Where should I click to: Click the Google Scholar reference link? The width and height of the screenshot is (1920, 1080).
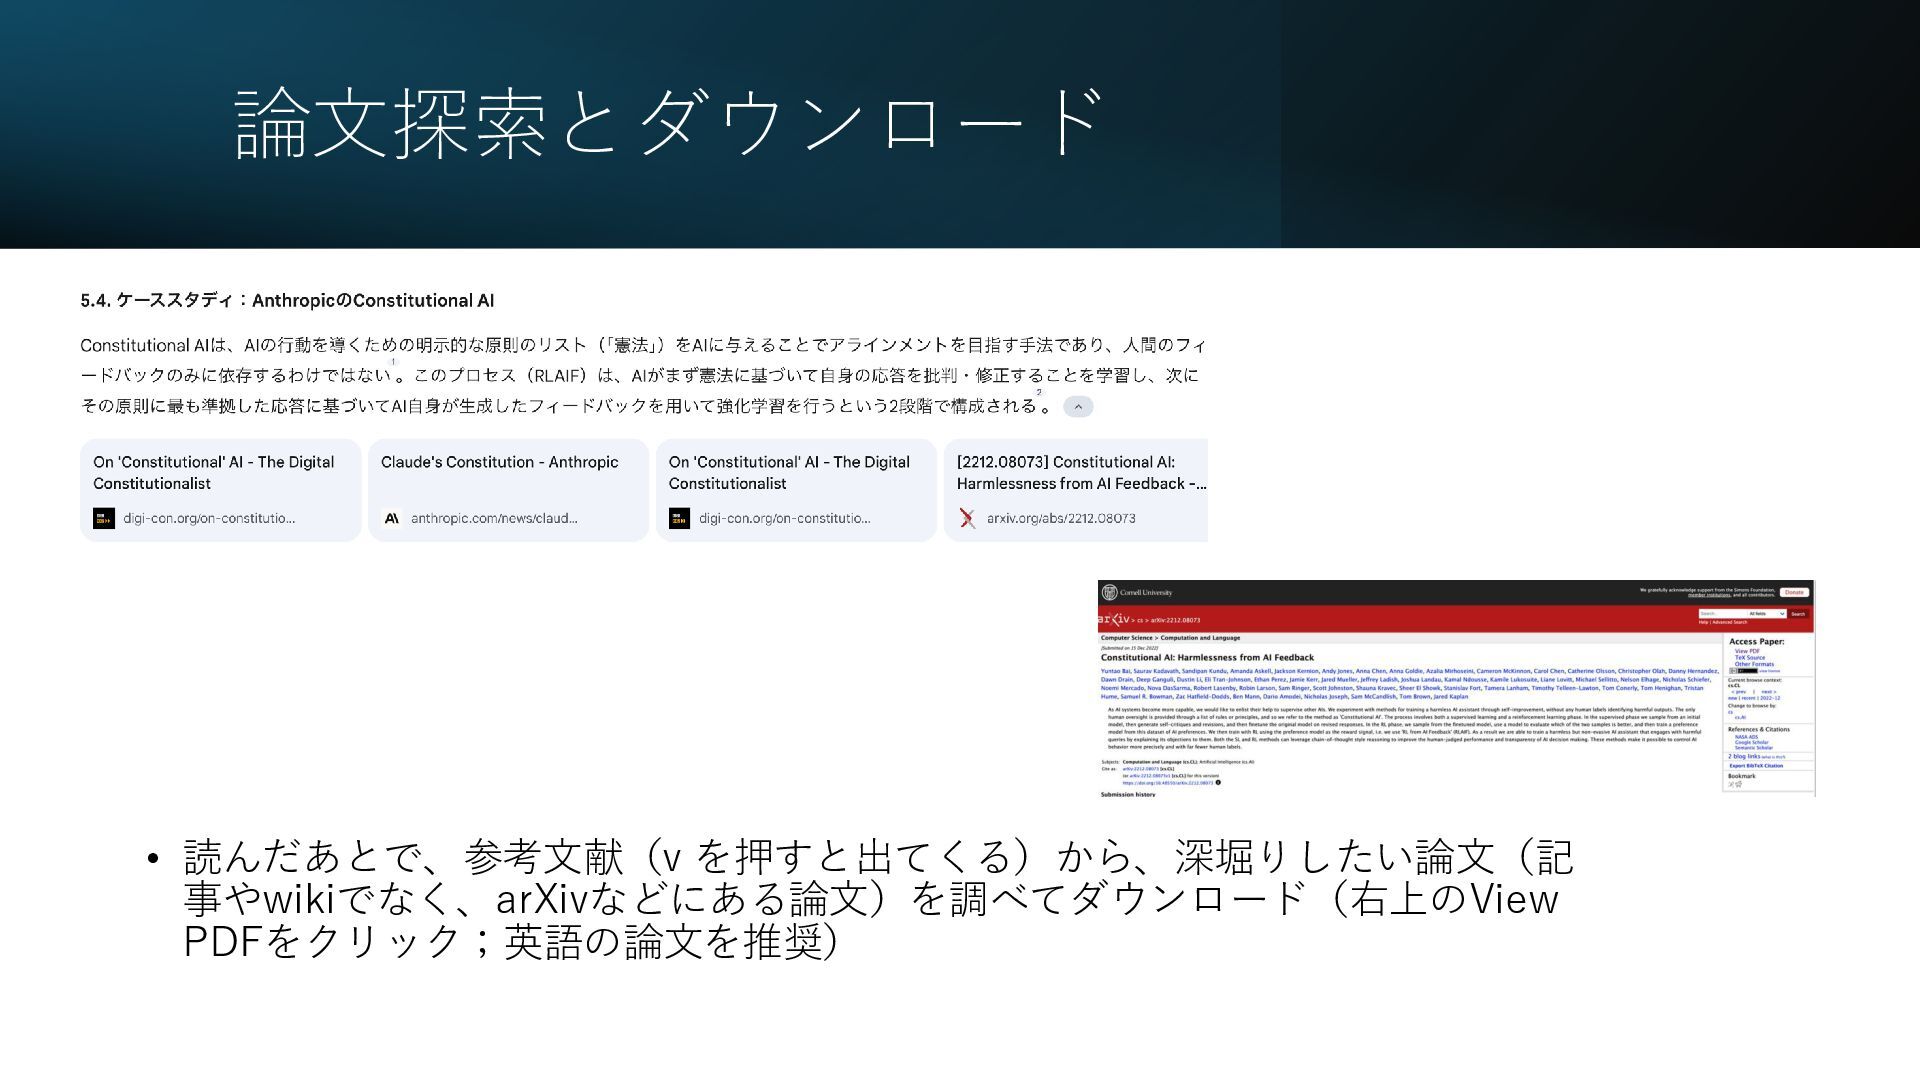1751,742
